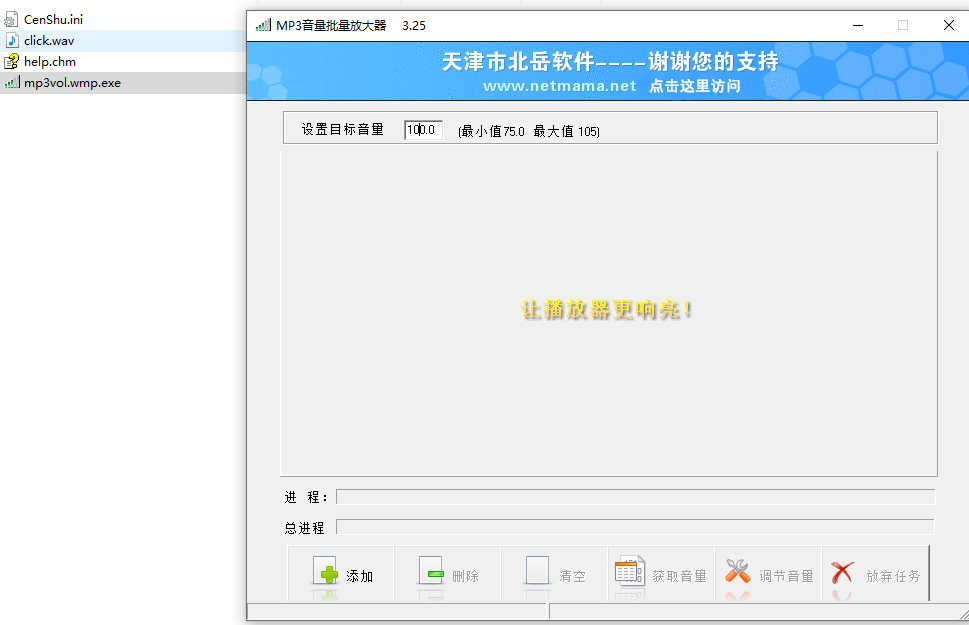This screenshot has width=969, height=625.
Task: Click the window title MP3音量批量放大器 3.25
Action: [351, 25]
